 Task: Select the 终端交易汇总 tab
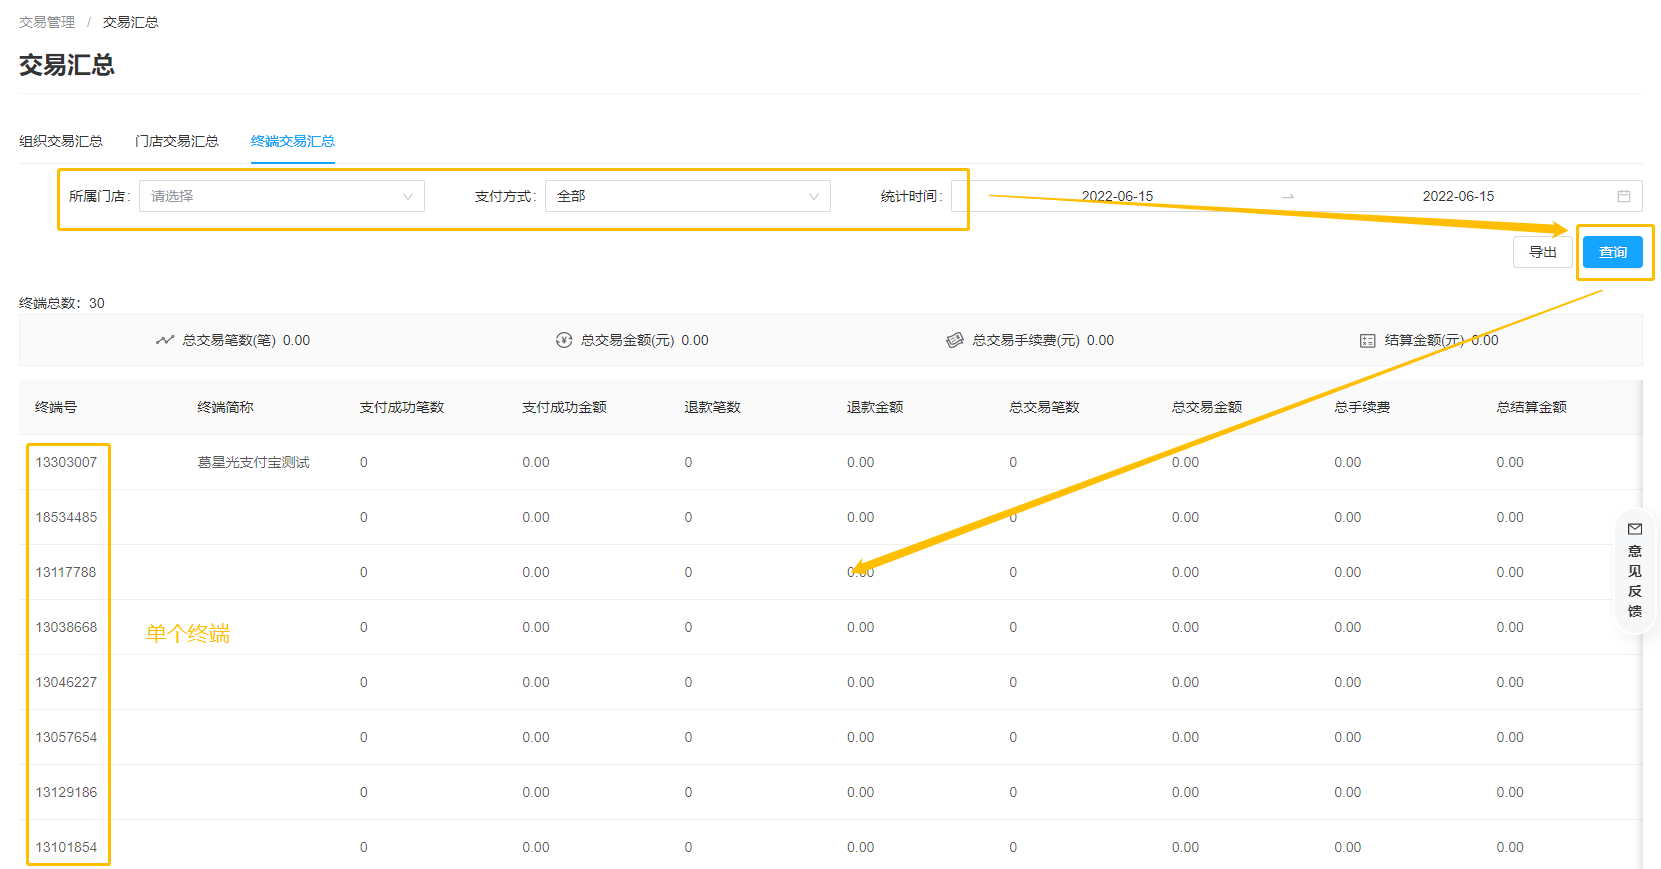[293, 141]
